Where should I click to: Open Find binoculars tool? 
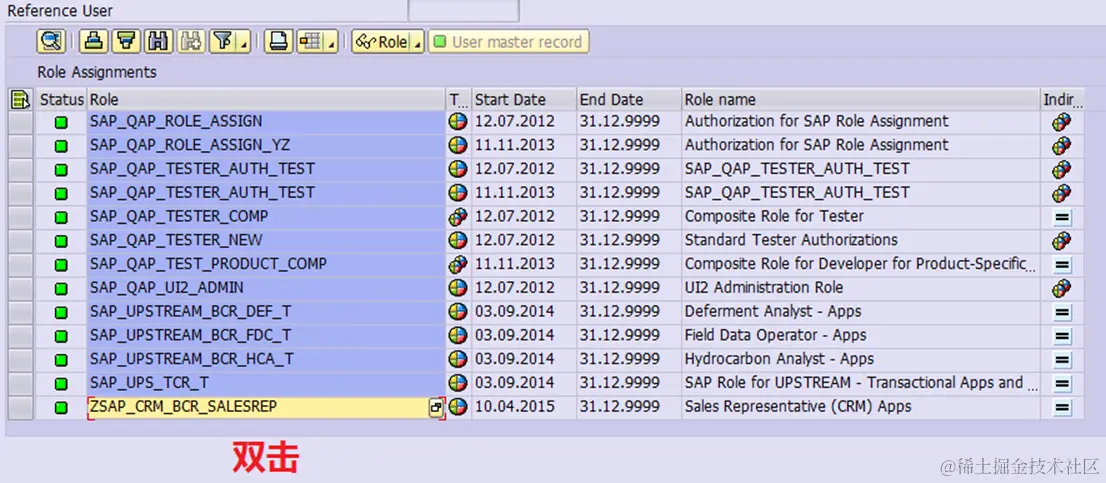pyautogui.click(x=159, y=42)
